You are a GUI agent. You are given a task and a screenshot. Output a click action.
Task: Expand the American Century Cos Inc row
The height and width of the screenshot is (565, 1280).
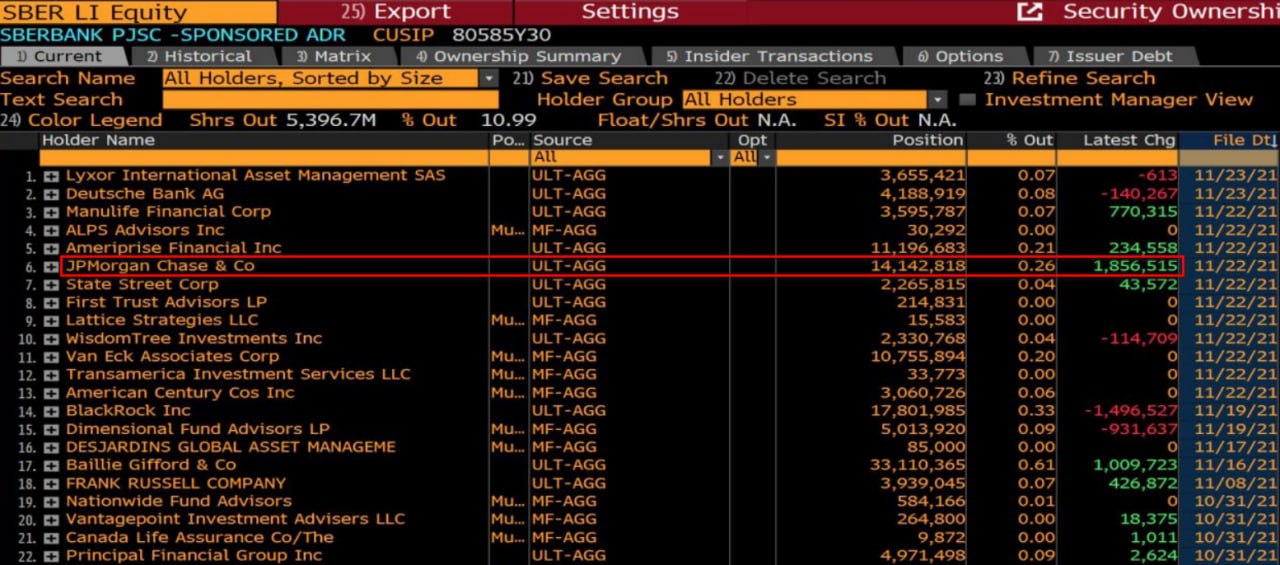point(51,393)
